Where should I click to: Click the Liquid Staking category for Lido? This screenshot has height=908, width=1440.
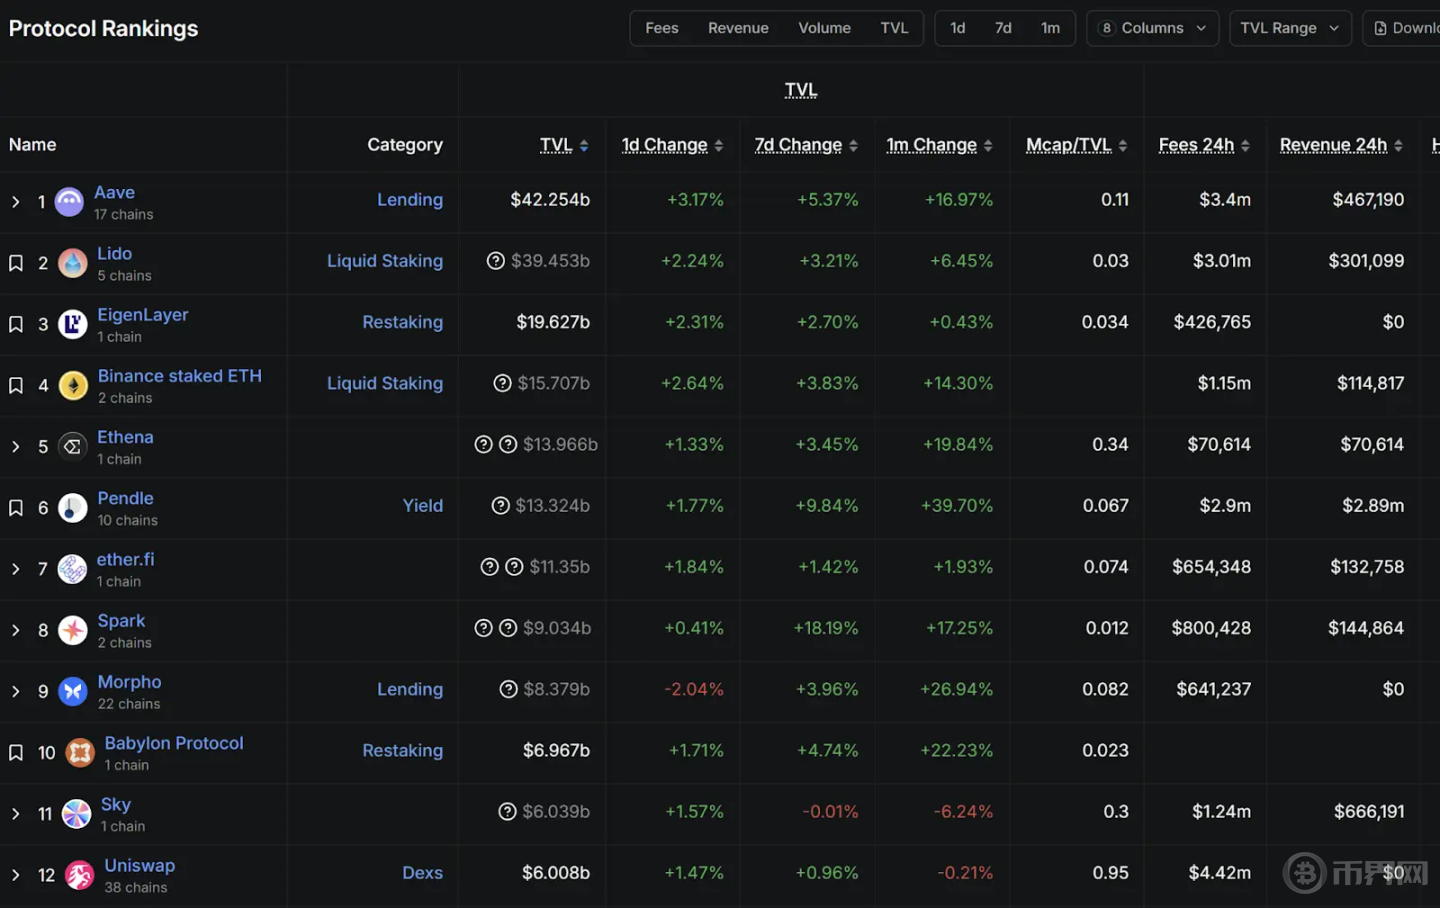click(x=384, y=261)
